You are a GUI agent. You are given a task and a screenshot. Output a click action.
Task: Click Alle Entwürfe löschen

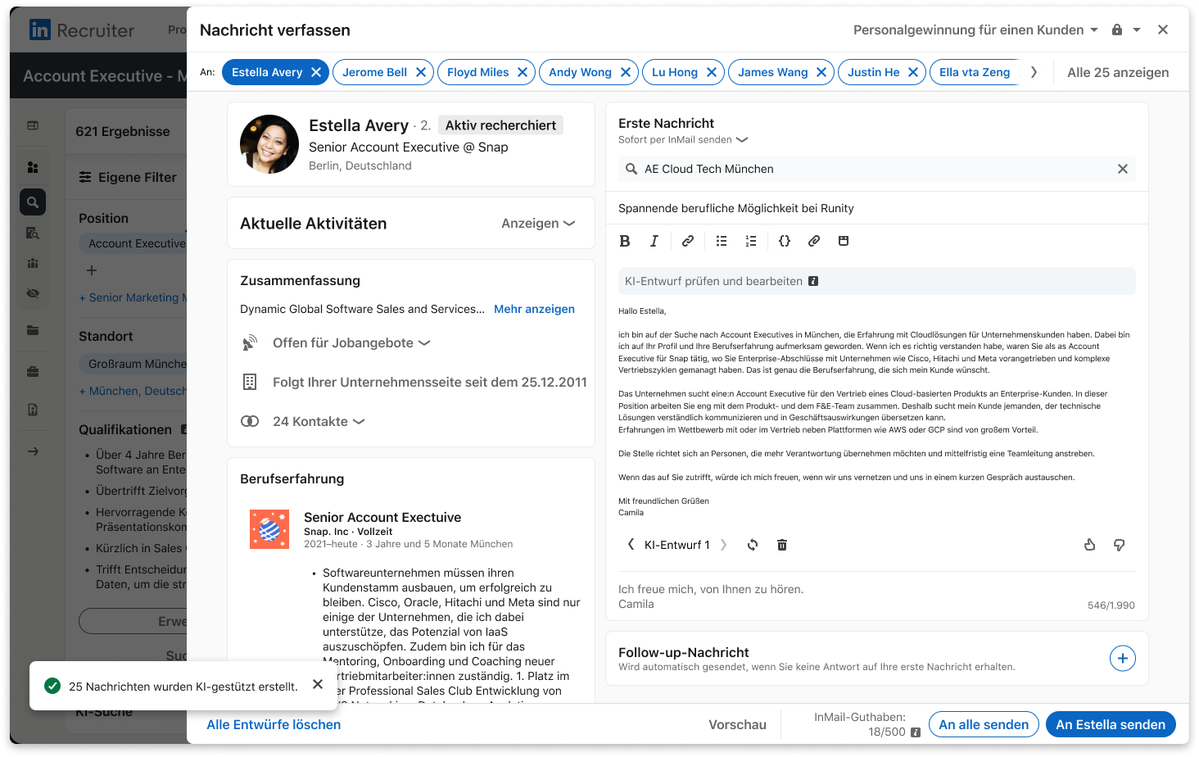pyautogui.click(x=274, y=724)
